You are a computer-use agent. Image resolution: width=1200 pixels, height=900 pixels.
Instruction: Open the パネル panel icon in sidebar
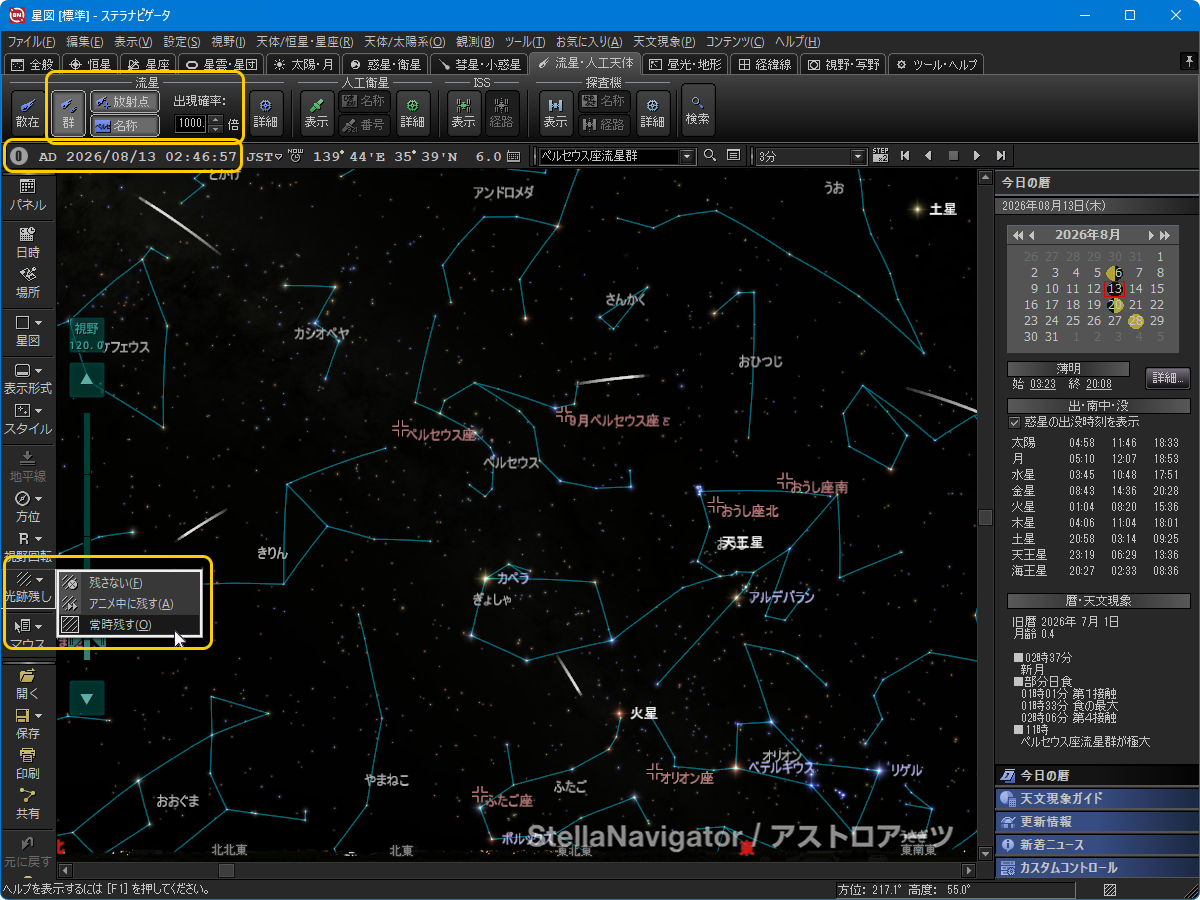coord(28,195)
